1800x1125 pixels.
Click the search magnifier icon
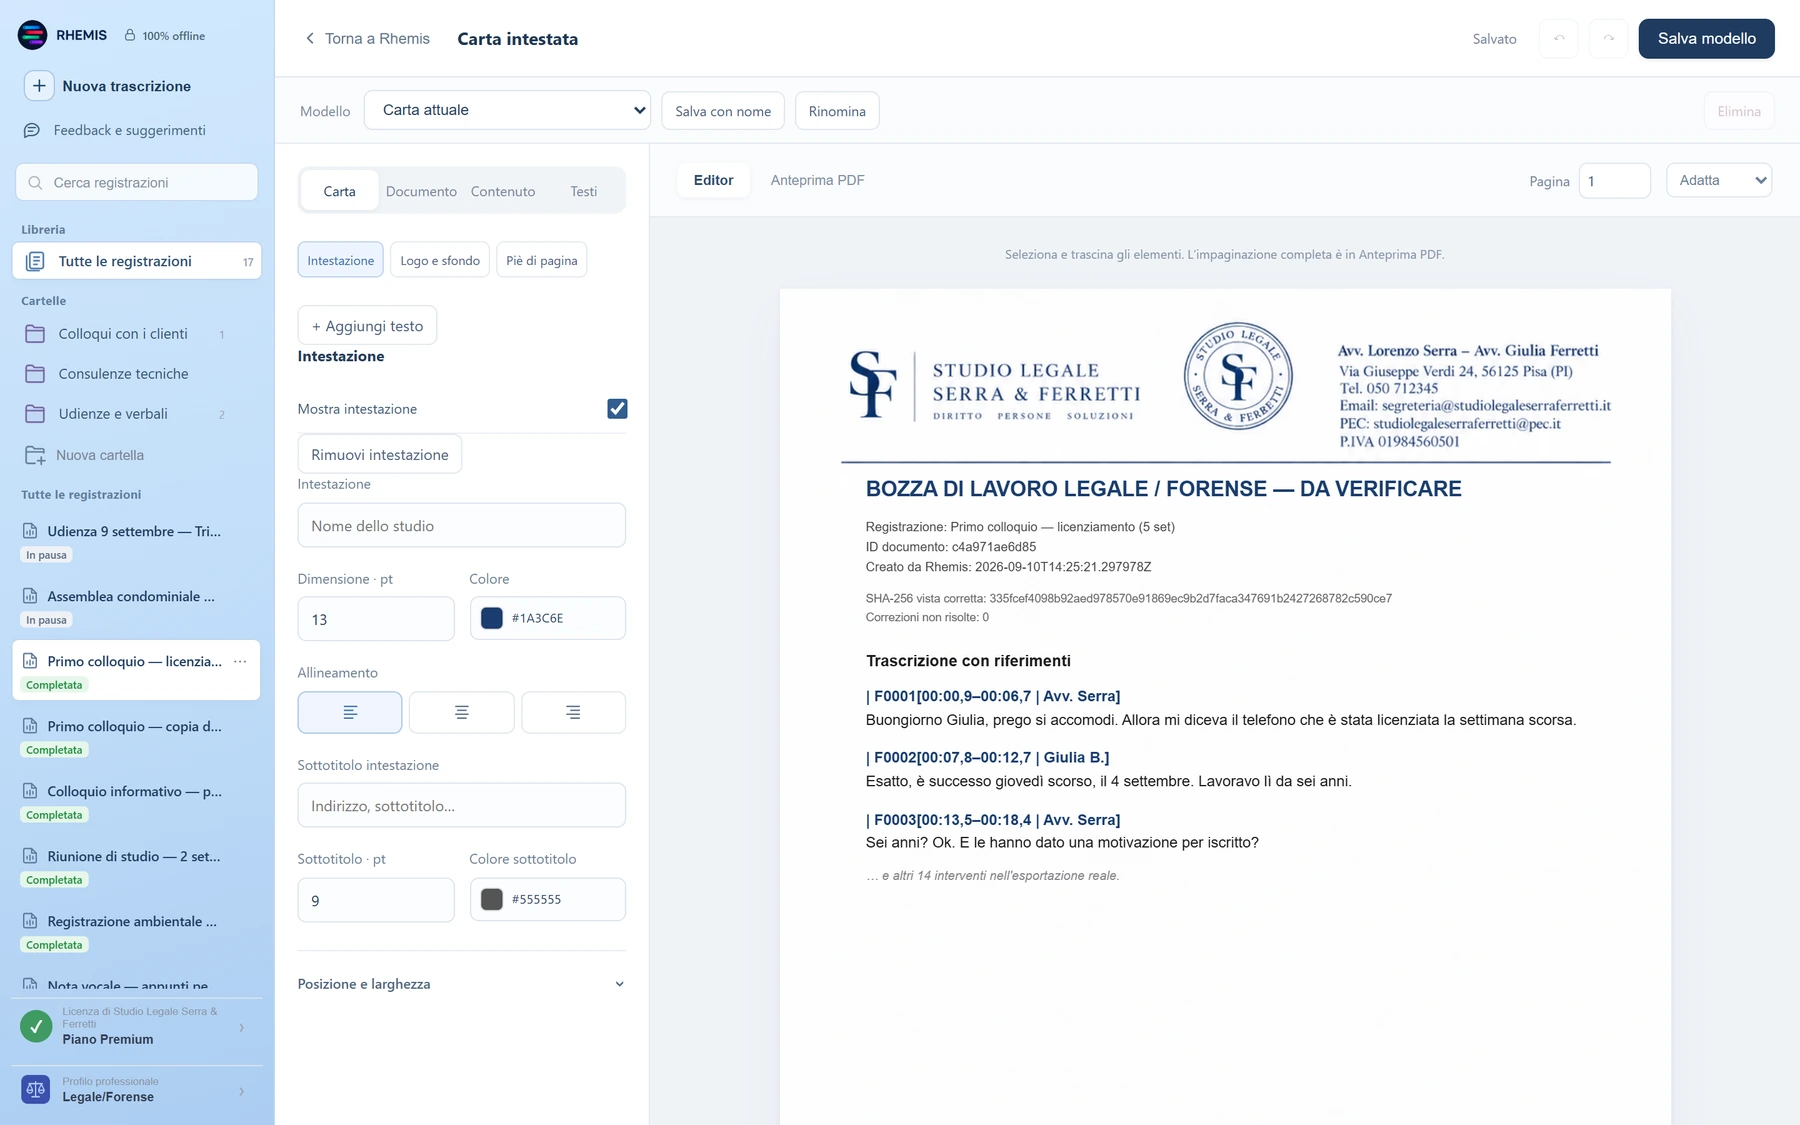coord(35,183)
